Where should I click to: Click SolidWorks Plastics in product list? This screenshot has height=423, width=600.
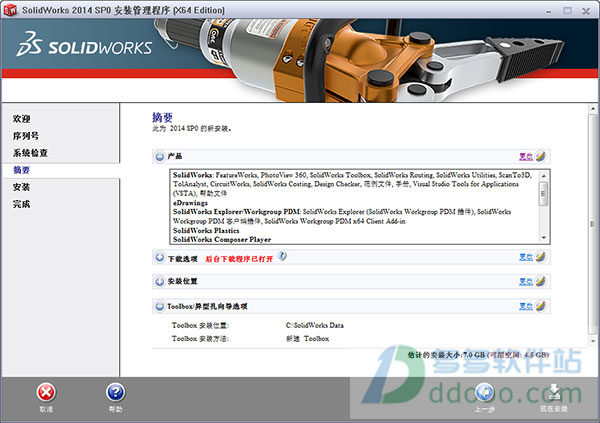(206, 230)
